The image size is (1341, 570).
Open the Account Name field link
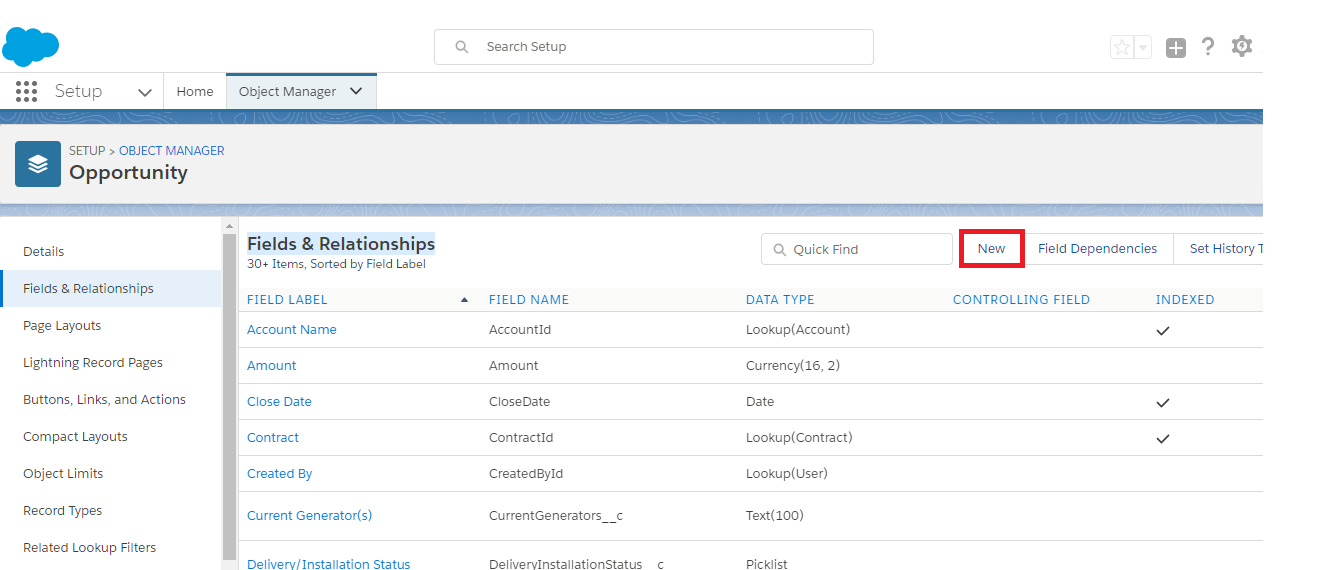pos(292,330)
